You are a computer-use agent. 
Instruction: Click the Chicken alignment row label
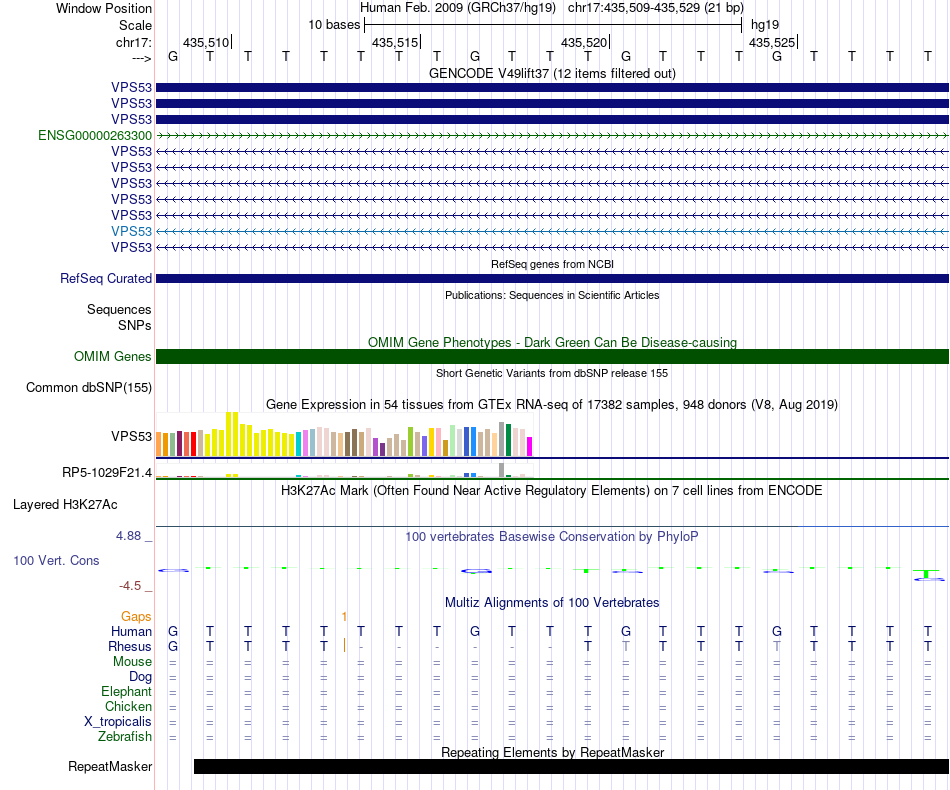128,706
